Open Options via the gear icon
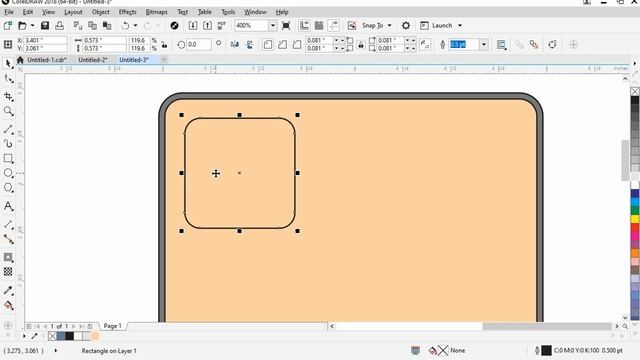640x360 pixels. pos(406,26)
